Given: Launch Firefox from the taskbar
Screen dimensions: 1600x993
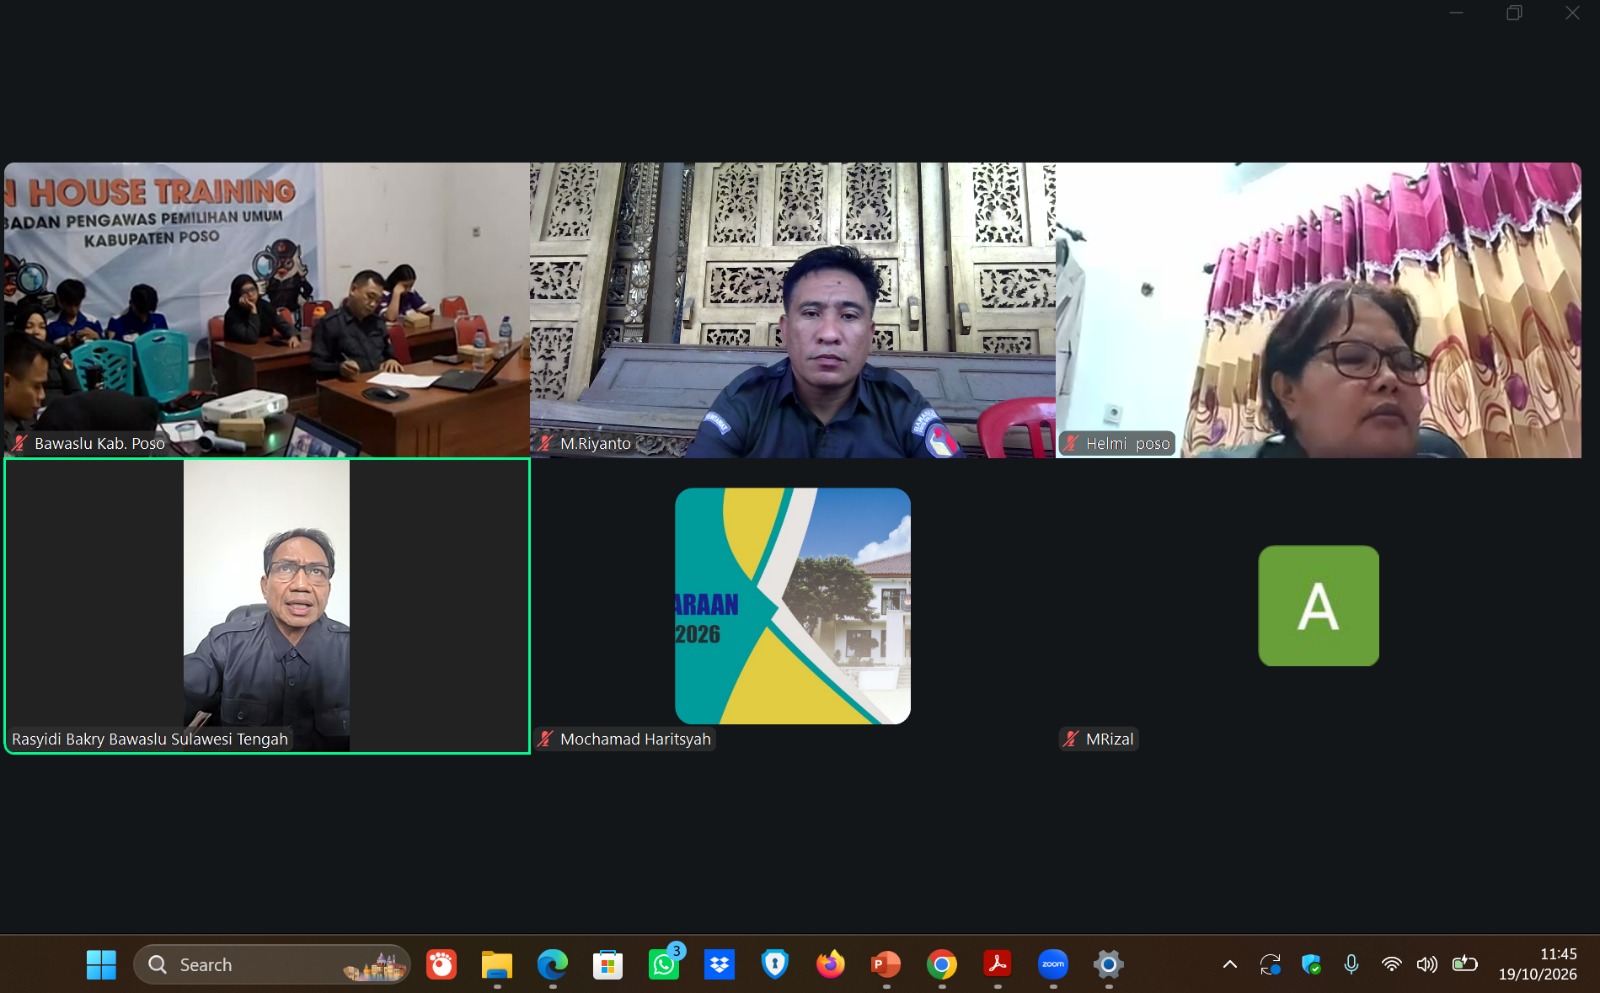Looking at the screenshot, I should [x=830, y=965].
